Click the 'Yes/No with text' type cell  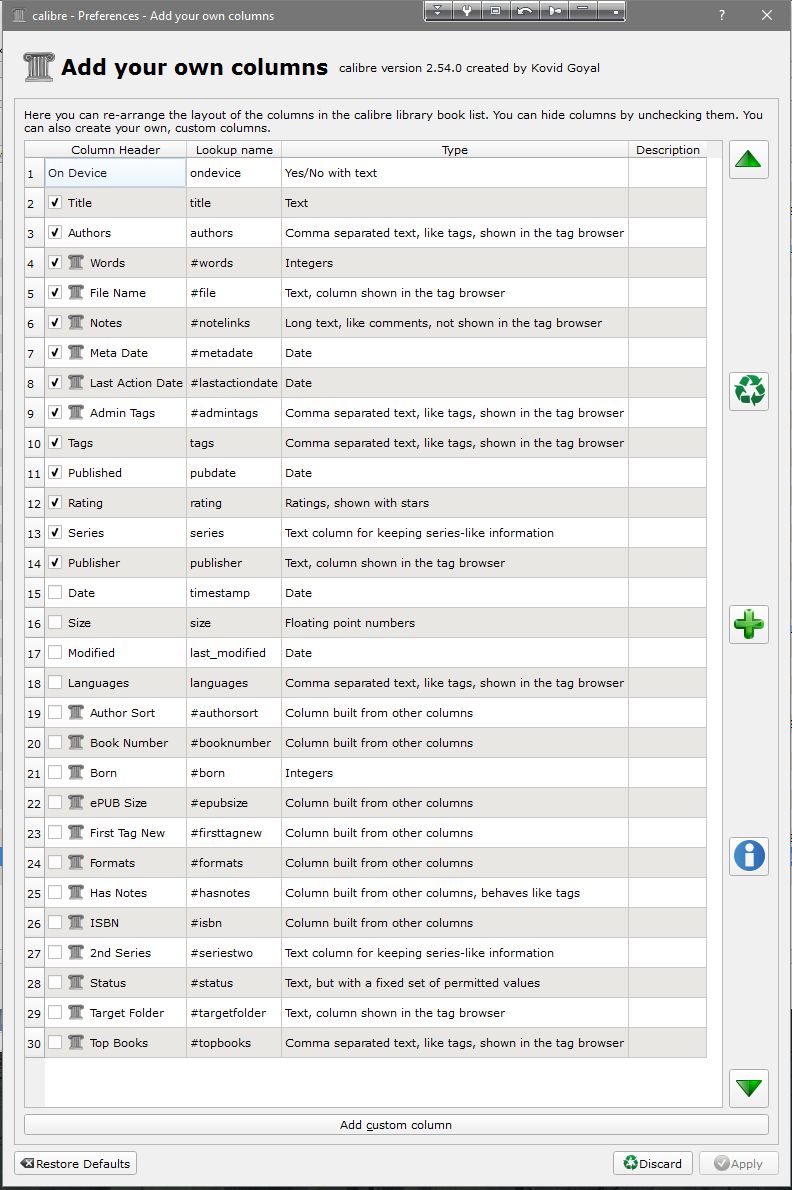pos(455,173)
